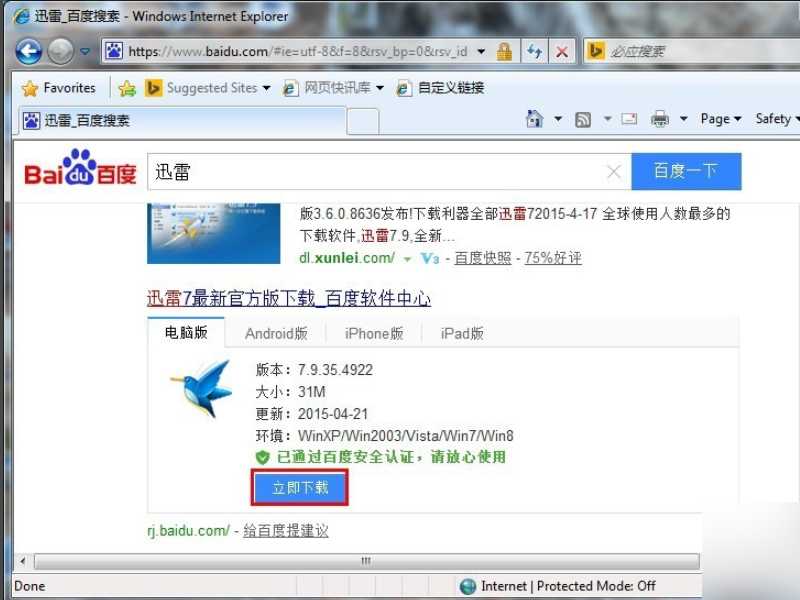The image size is (800, 600).
Task: Open the Safety menu
Action: pos(777,119)
